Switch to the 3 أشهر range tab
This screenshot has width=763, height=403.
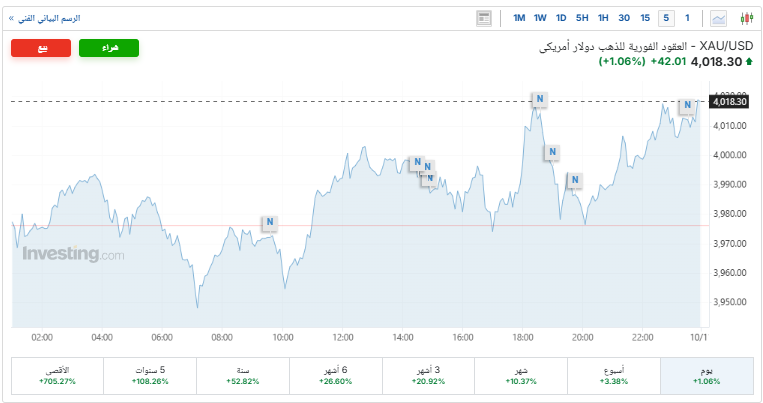428,375
